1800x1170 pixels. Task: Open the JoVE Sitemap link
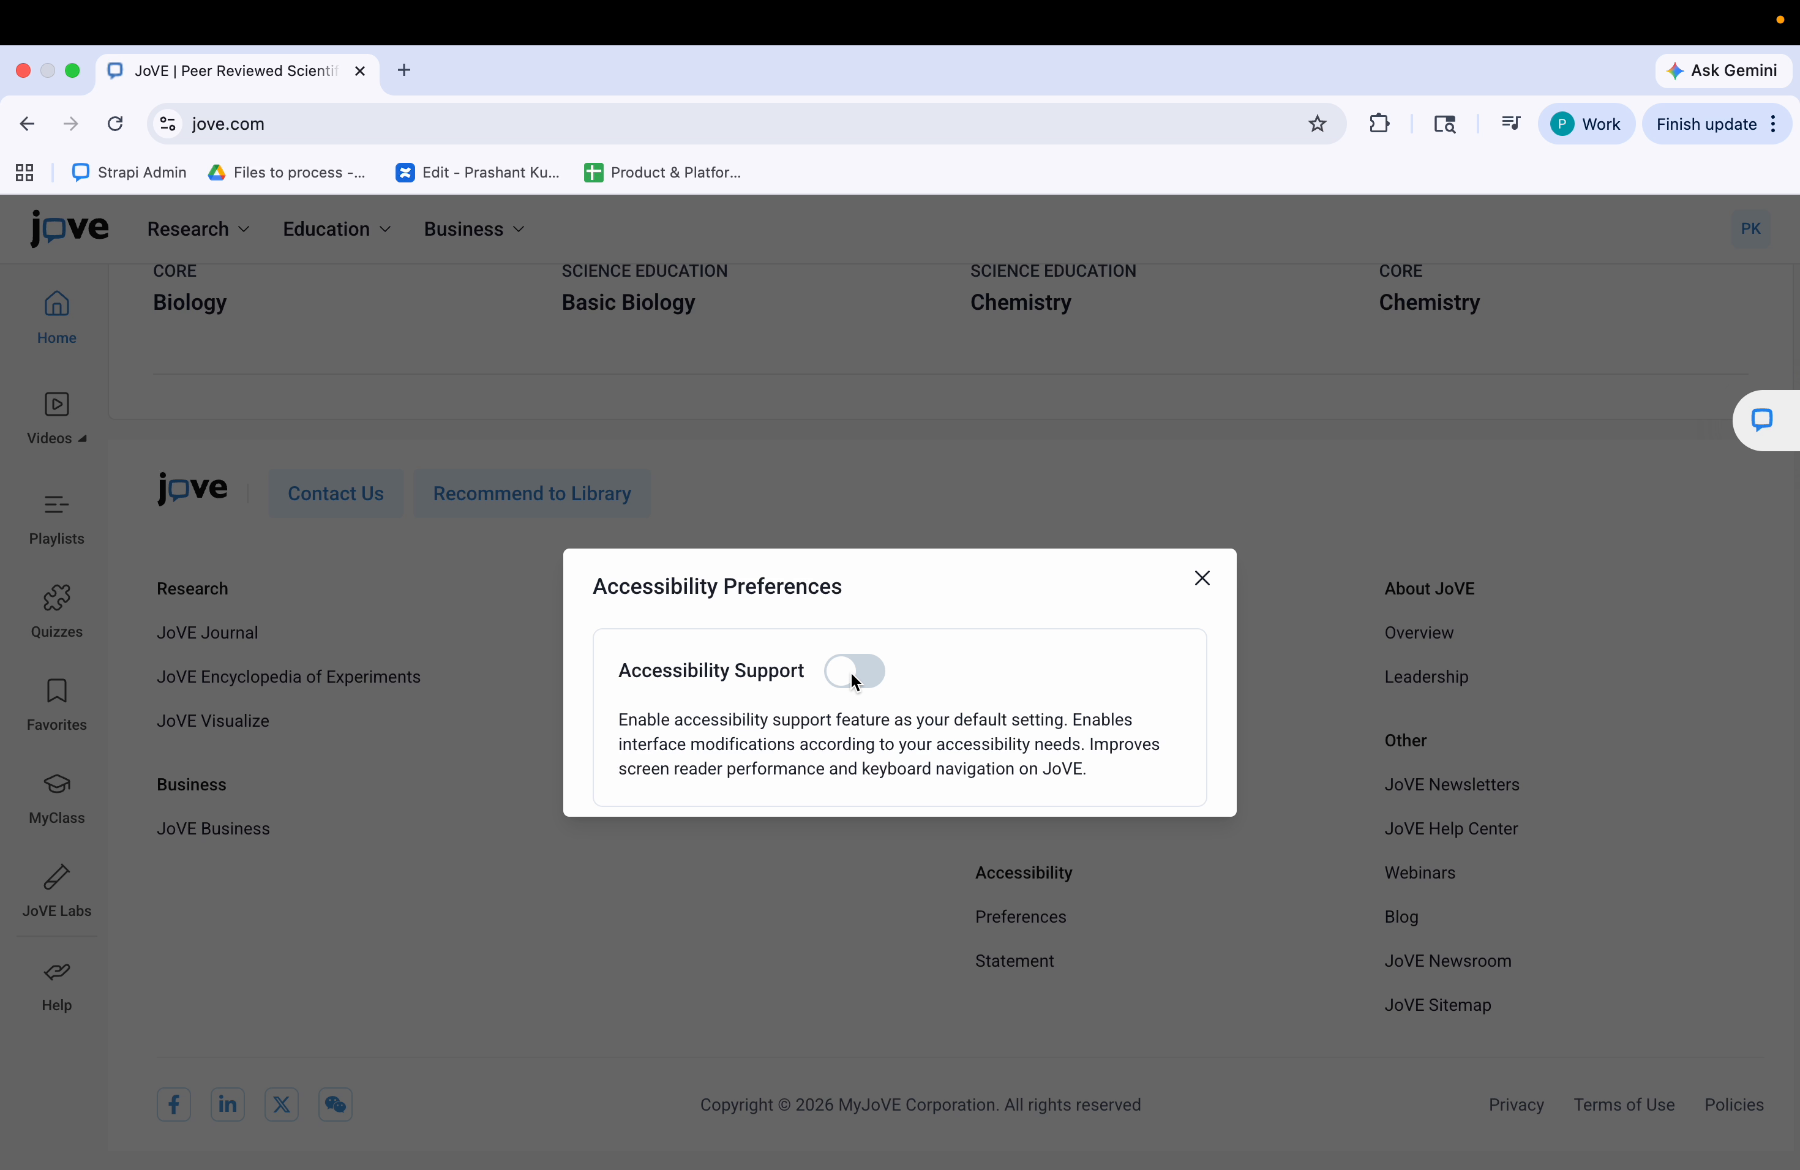click(1438, 1005)
